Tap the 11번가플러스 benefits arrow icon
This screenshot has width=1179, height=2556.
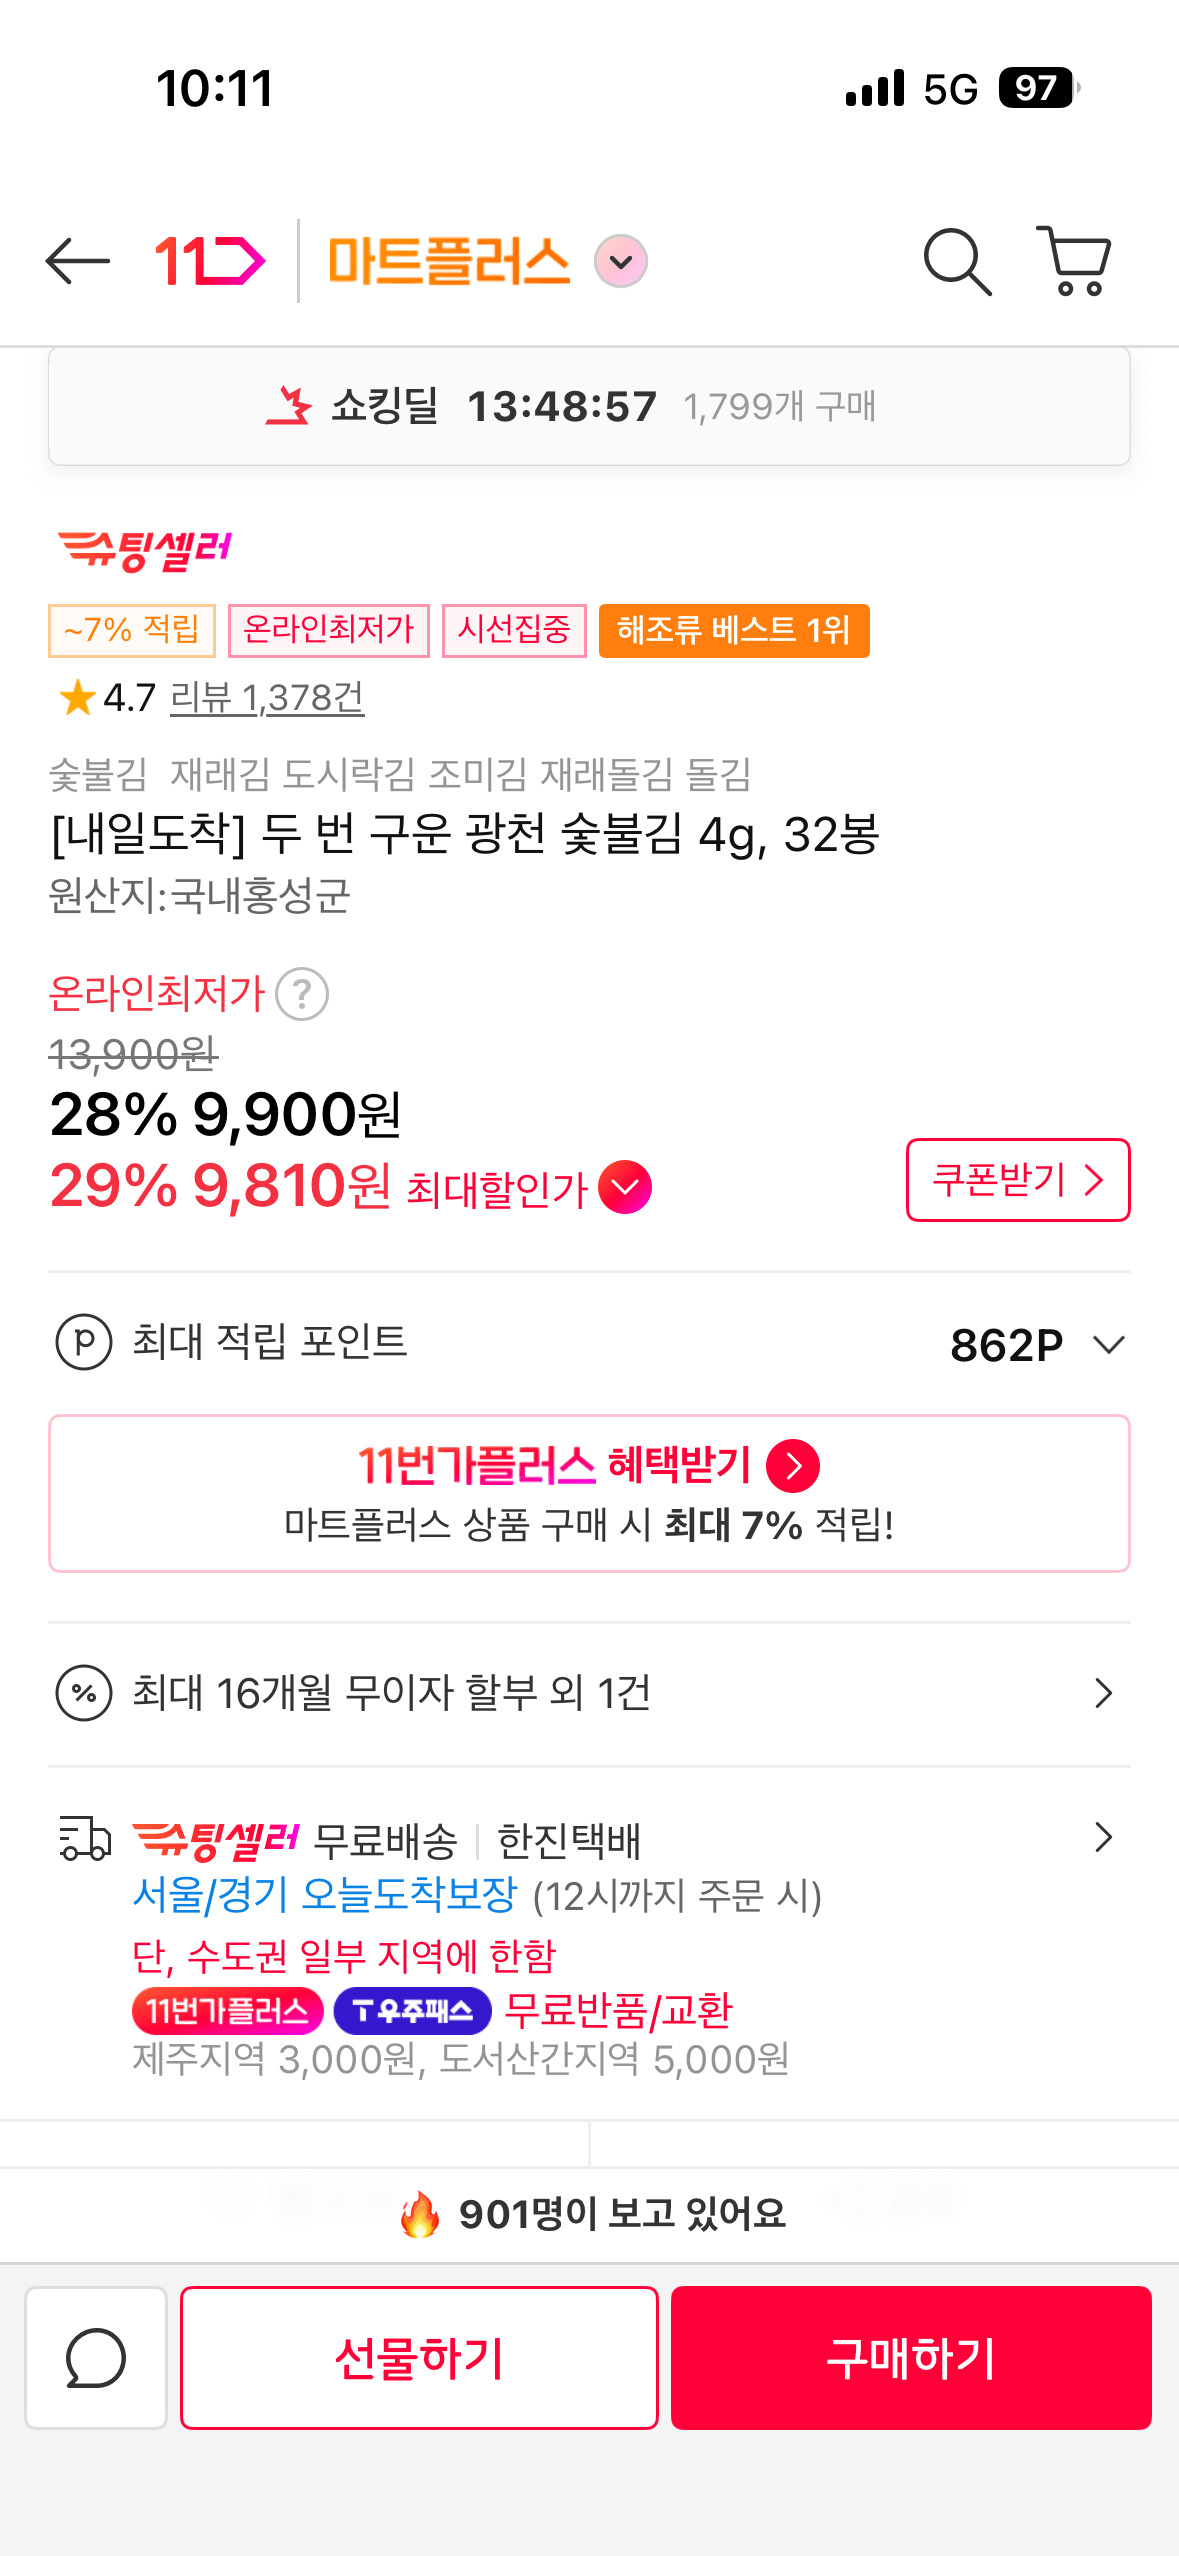[793, 1466]
